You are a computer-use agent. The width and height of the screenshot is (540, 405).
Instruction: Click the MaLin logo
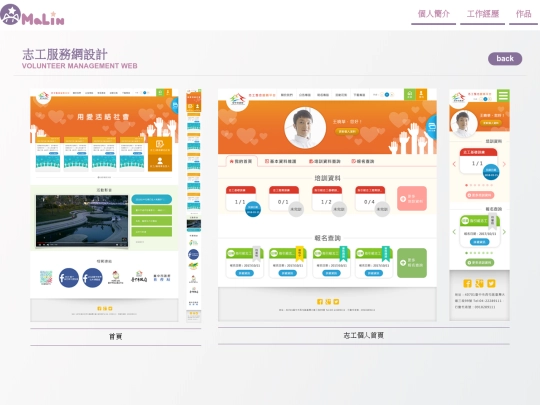(x=32, y=15)
